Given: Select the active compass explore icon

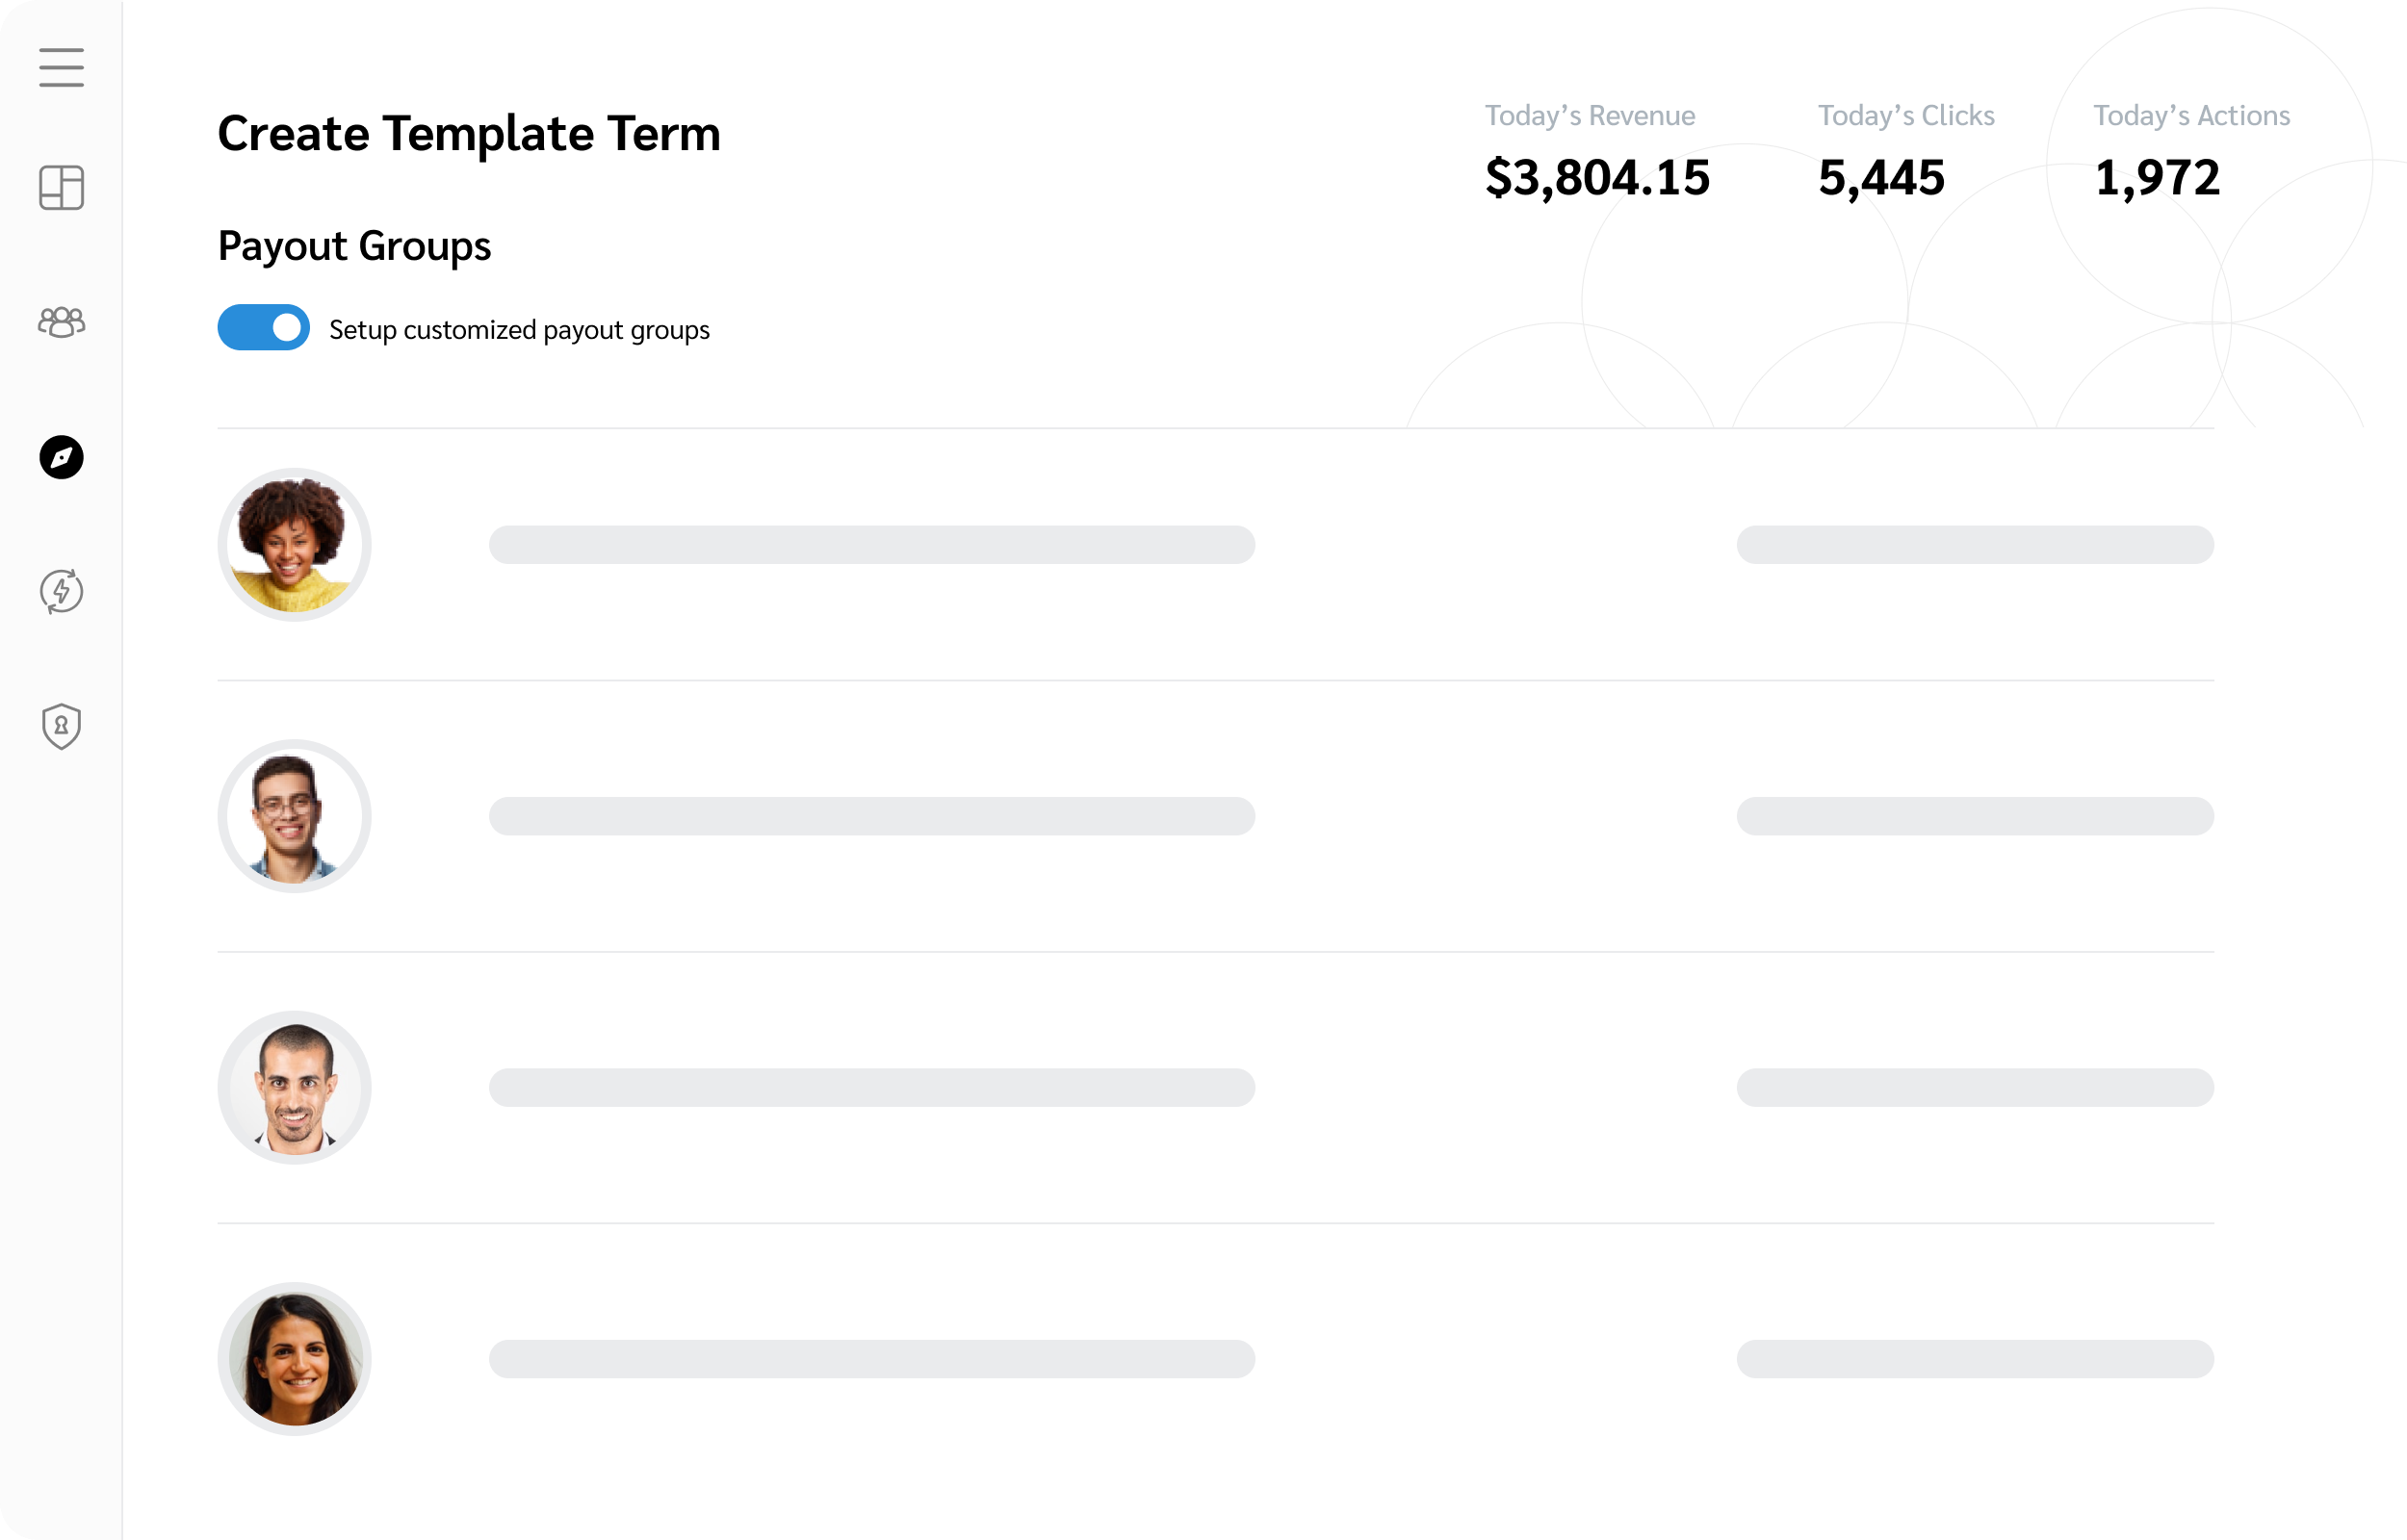Looking at the screenshot, I should click(x=61, y=458).
